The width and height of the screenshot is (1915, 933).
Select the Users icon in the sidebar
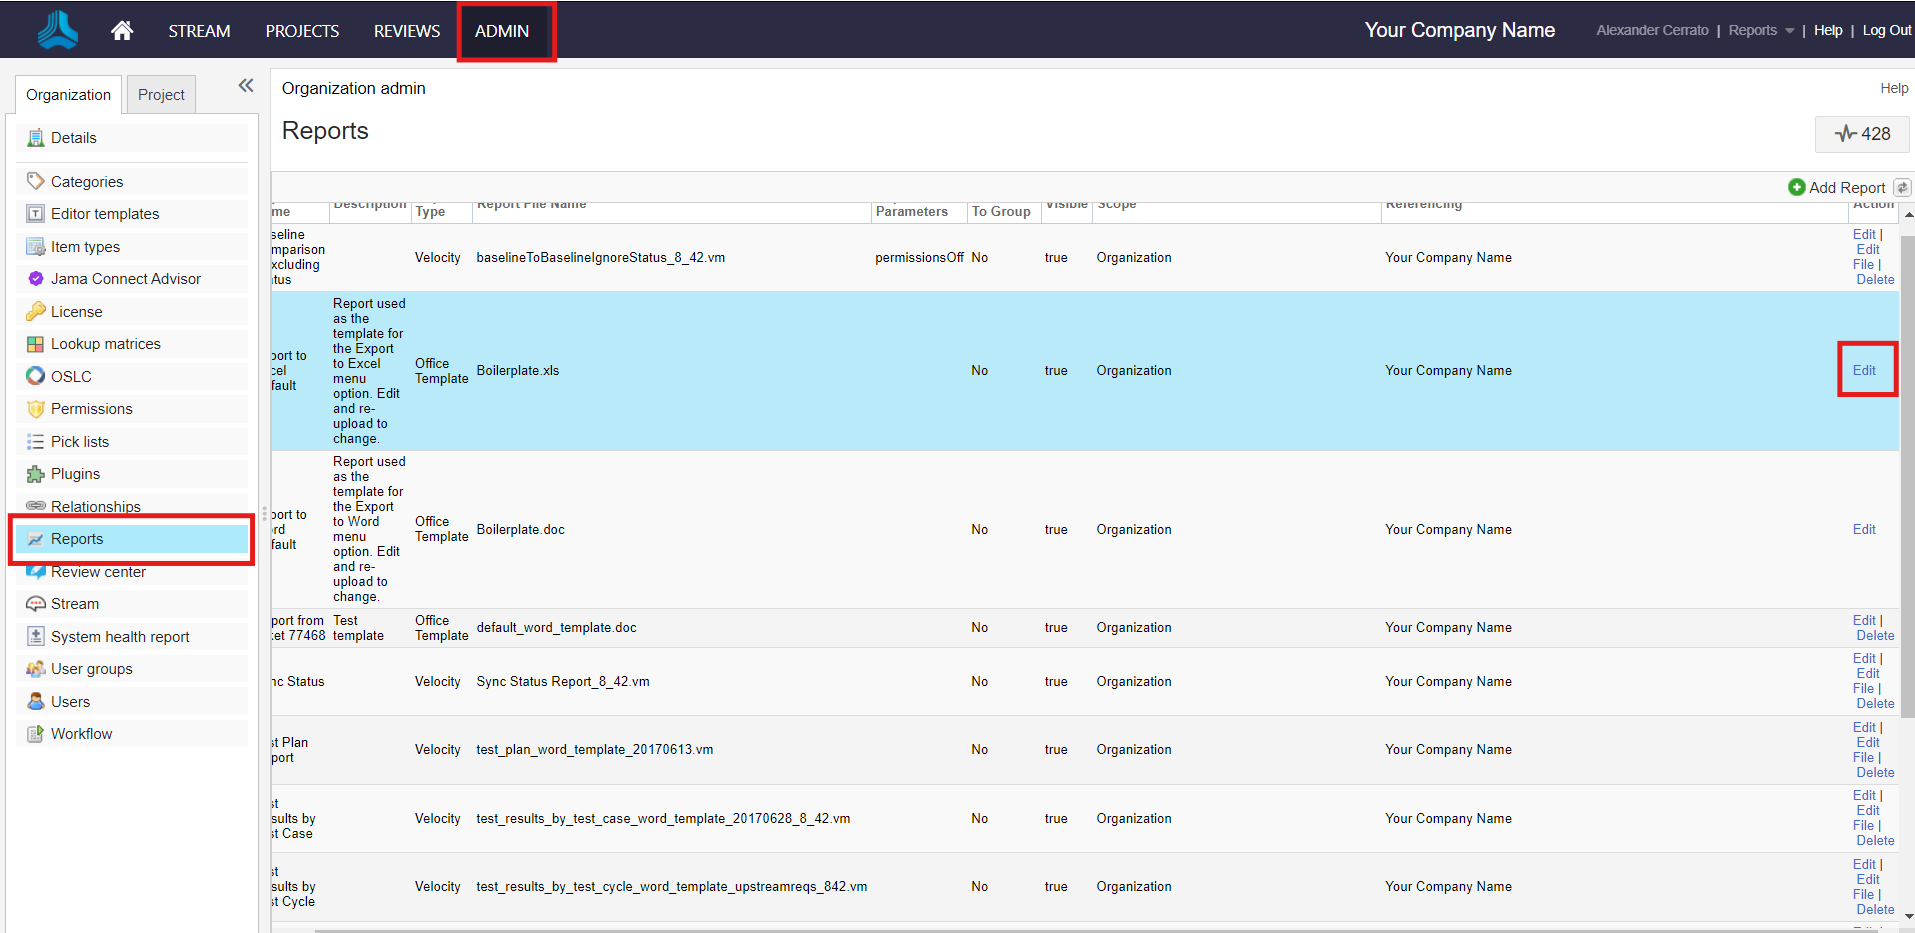coord(36,701)
